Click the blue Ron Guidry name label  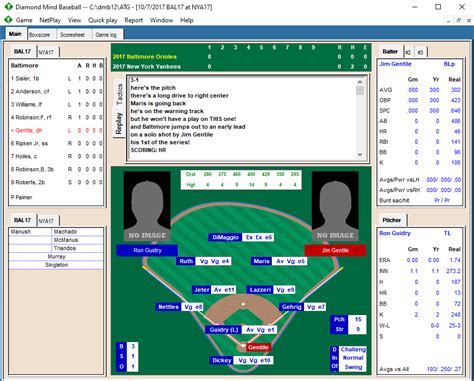point(147,250)
